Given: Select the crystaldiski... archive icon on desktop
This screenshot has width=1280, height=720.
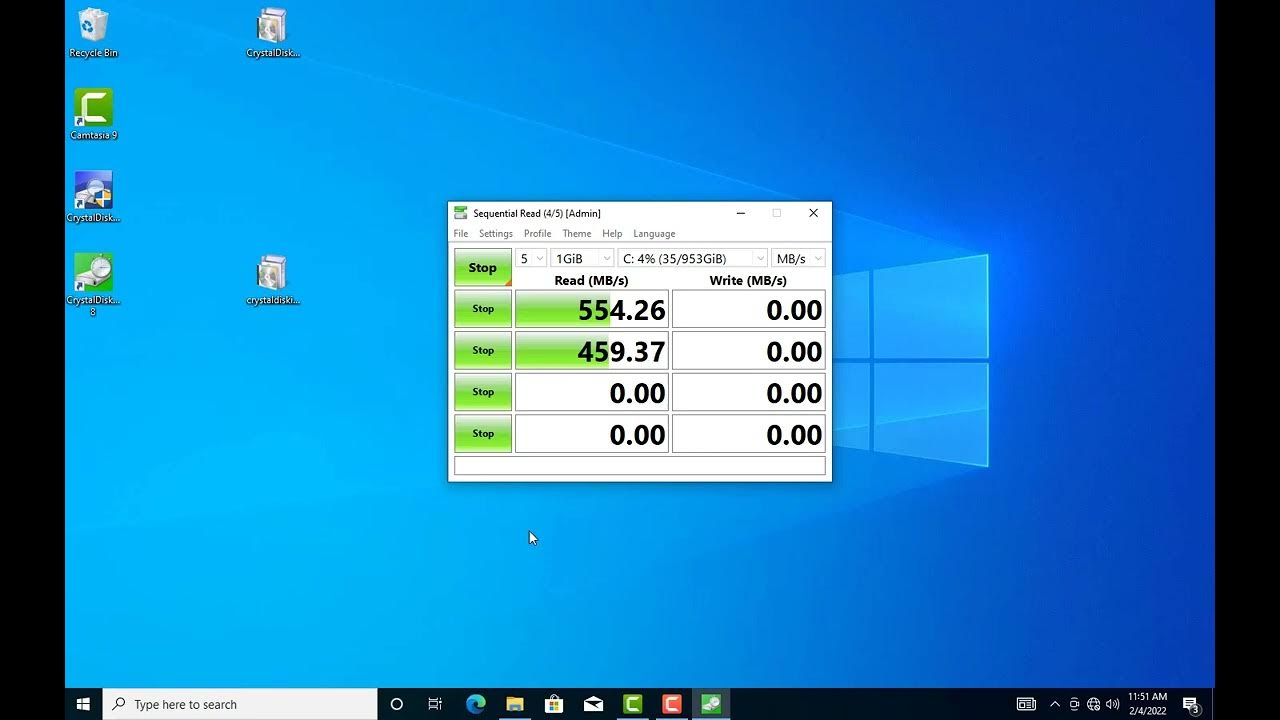Looking at the screenshot, I should coord(272,280).
